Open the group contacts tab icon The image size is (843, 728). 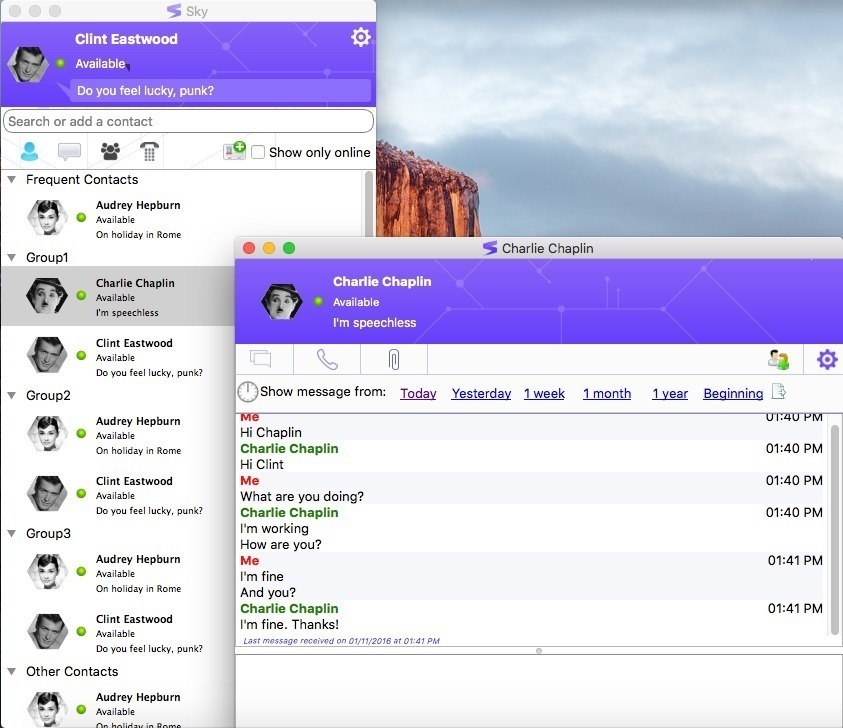(x=110, y=152)
